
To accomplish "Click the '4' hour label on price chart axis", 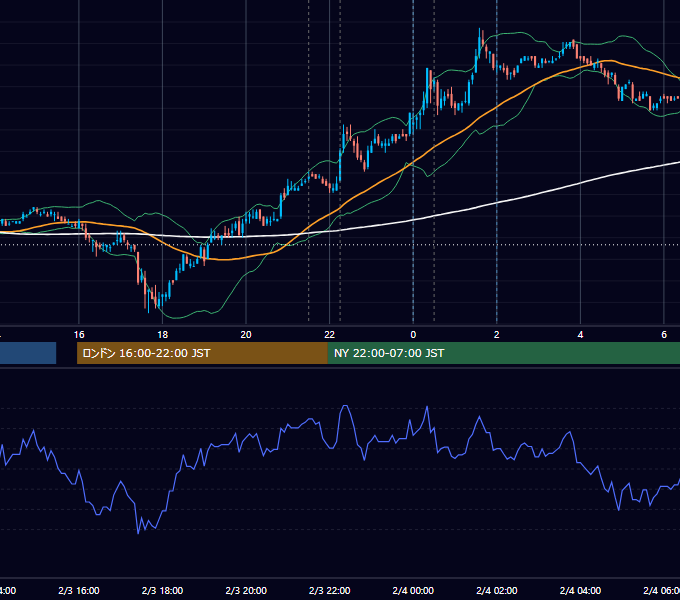I will tap(580, 335).
